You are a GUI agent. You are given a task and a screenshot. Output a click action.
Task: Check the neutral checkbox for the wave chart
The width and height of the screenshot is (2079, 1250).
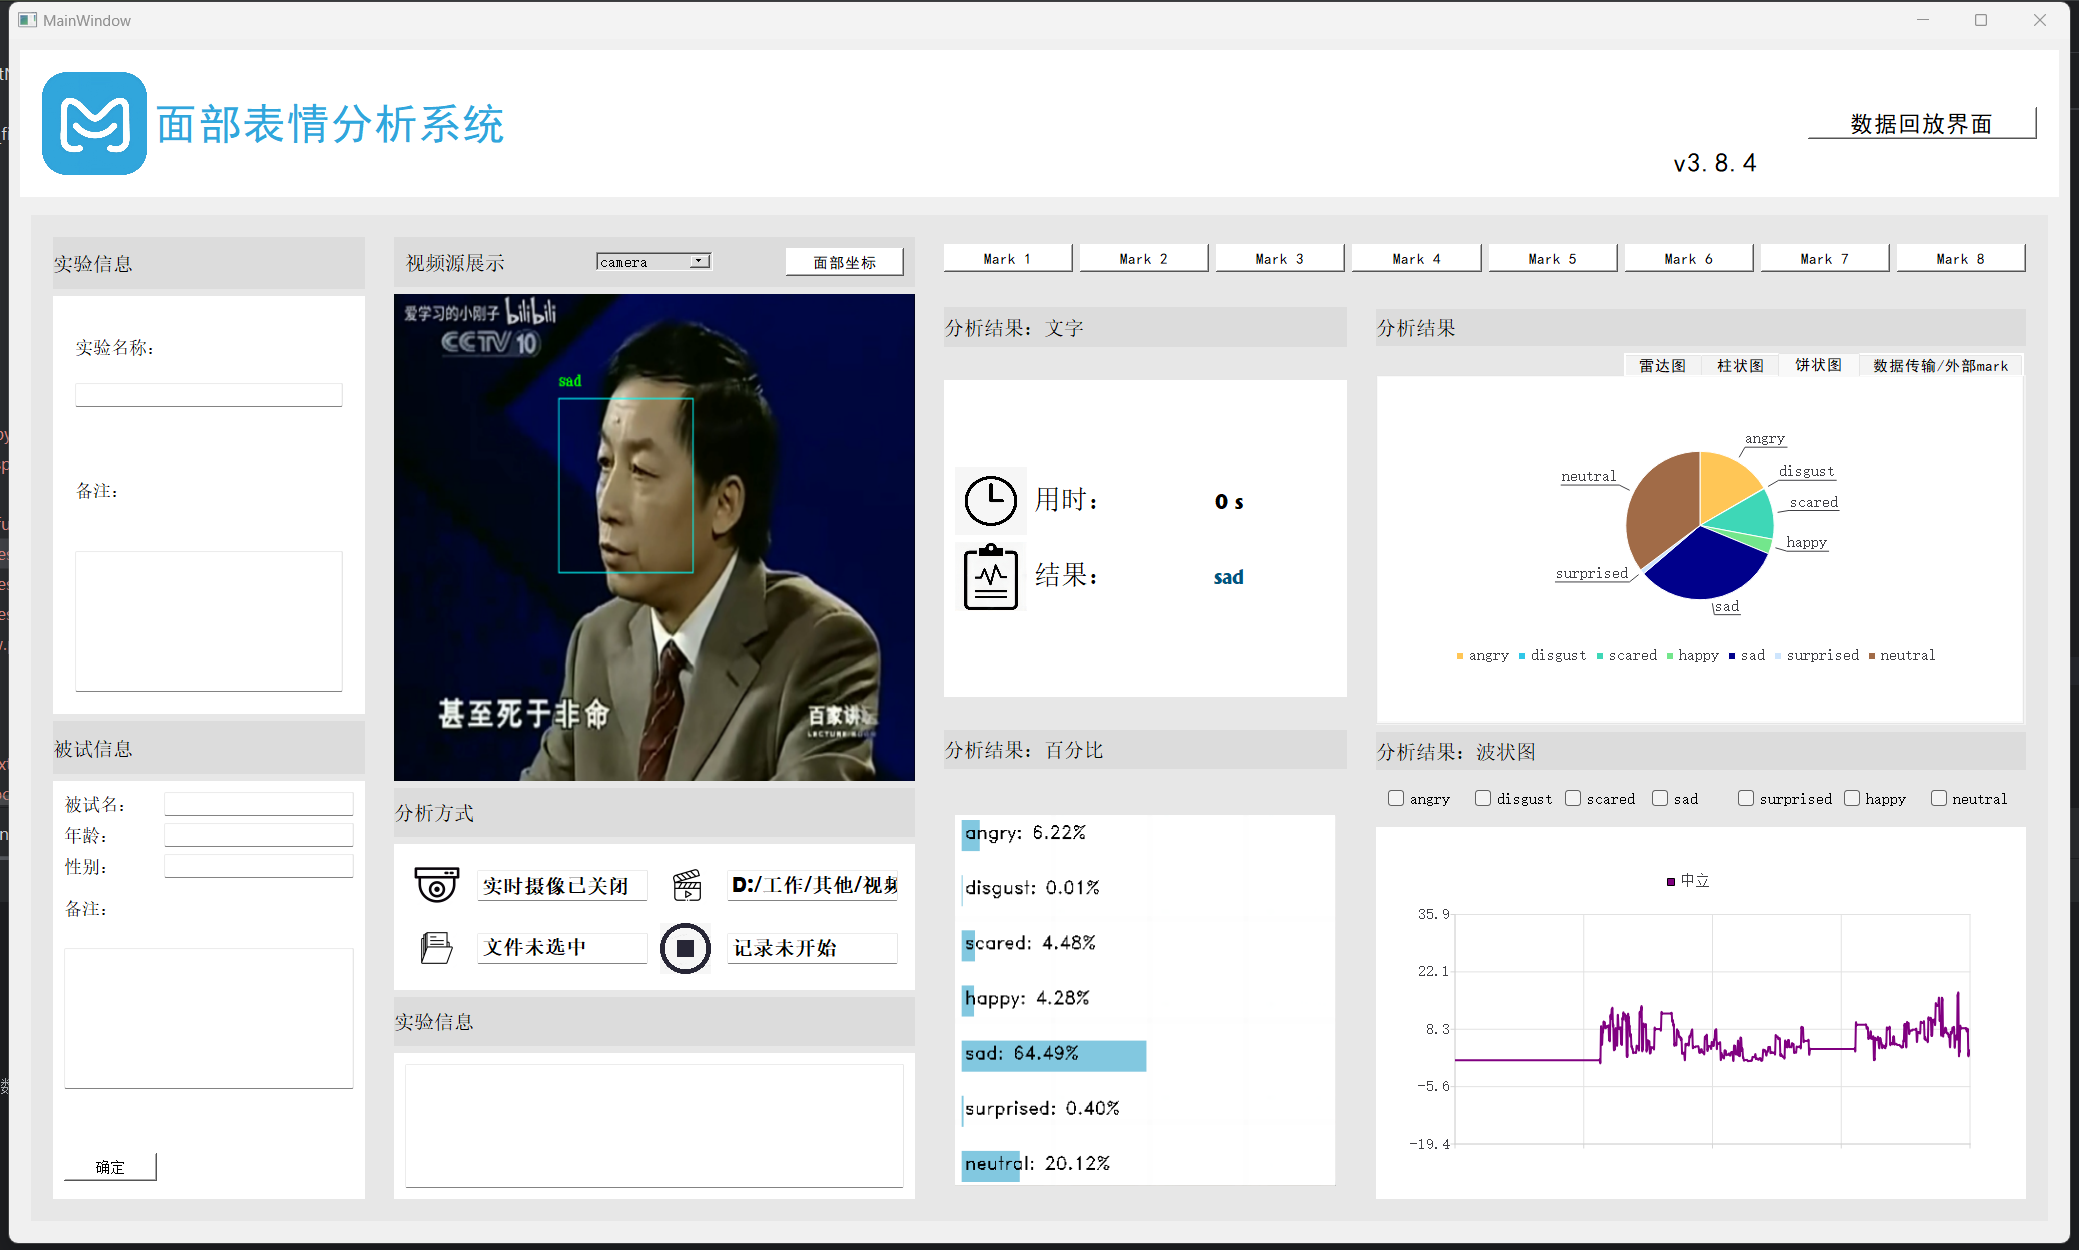(x=1940, y=798)
